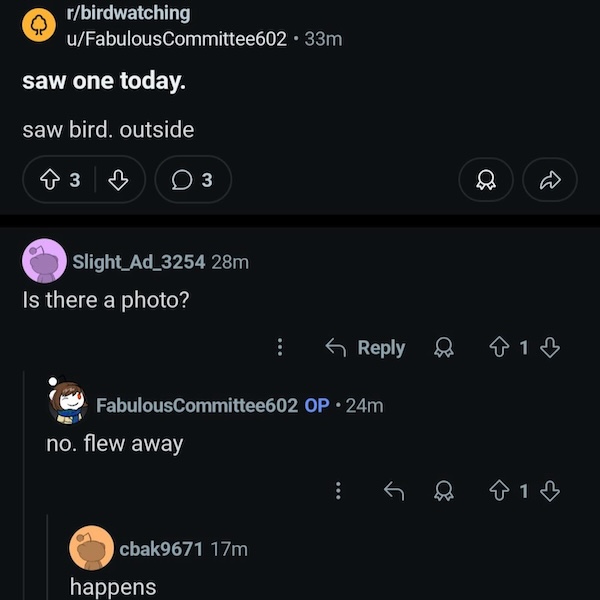
Task: Open more options on Slight_Ad_3254's comment
Action: tap(280, 348)
